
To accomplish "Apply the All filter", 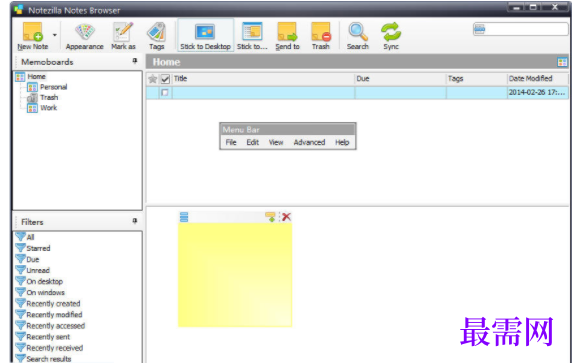I will (x=25, y=237).
